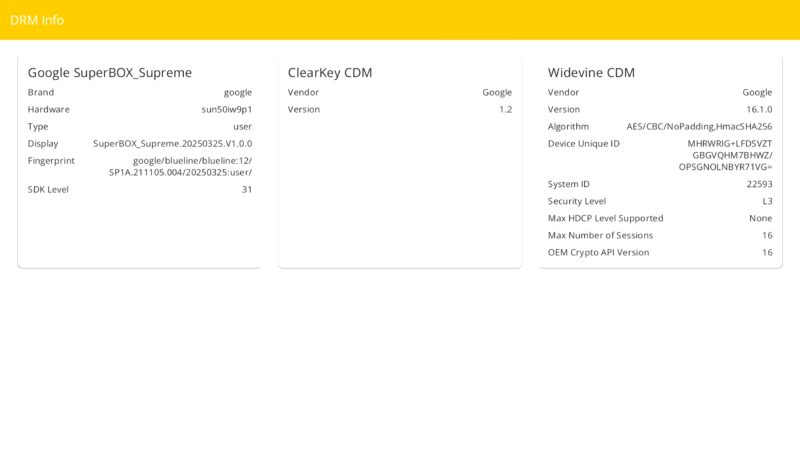This screenshot has height=450, width=800.
Task: Click the 'Max Number of Sessions' label
Action: pyautogui.click(x=601, y=235)
